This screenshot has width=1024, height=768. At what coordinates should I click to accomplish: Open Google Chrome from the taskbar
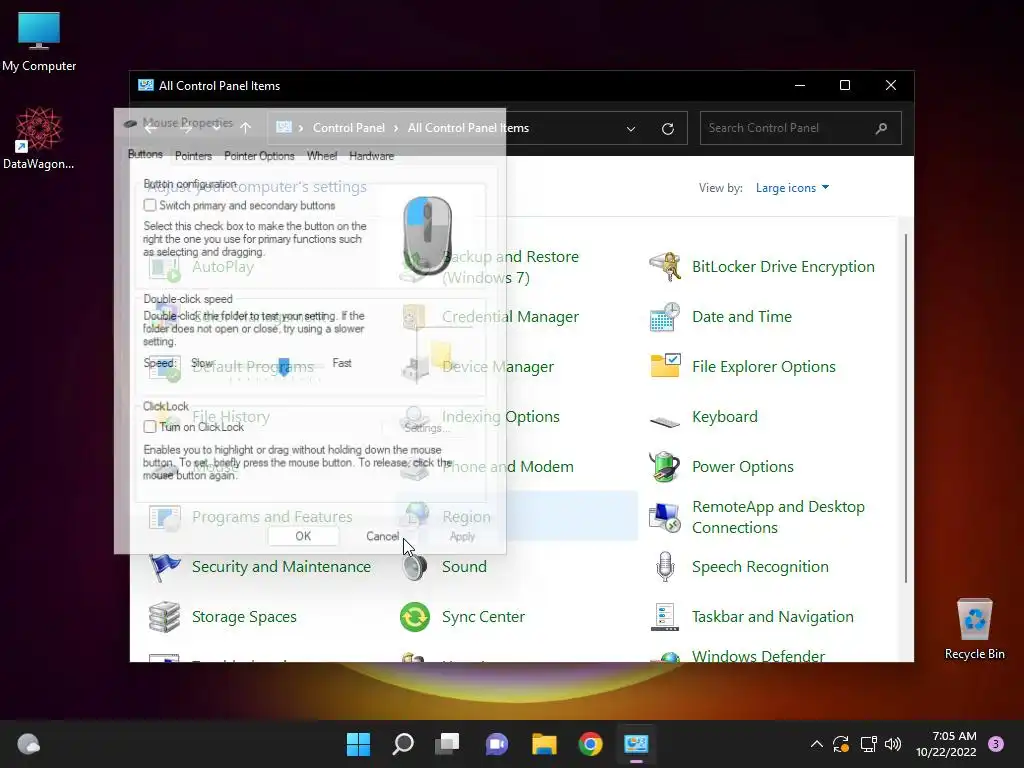[x=590, y=744]
